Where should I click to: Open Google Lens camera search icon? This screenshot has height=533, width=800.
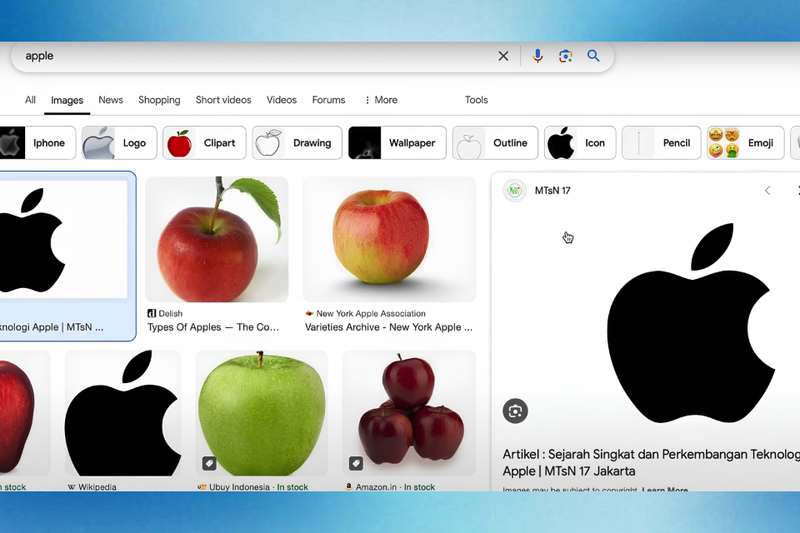(x=565, y=56)
